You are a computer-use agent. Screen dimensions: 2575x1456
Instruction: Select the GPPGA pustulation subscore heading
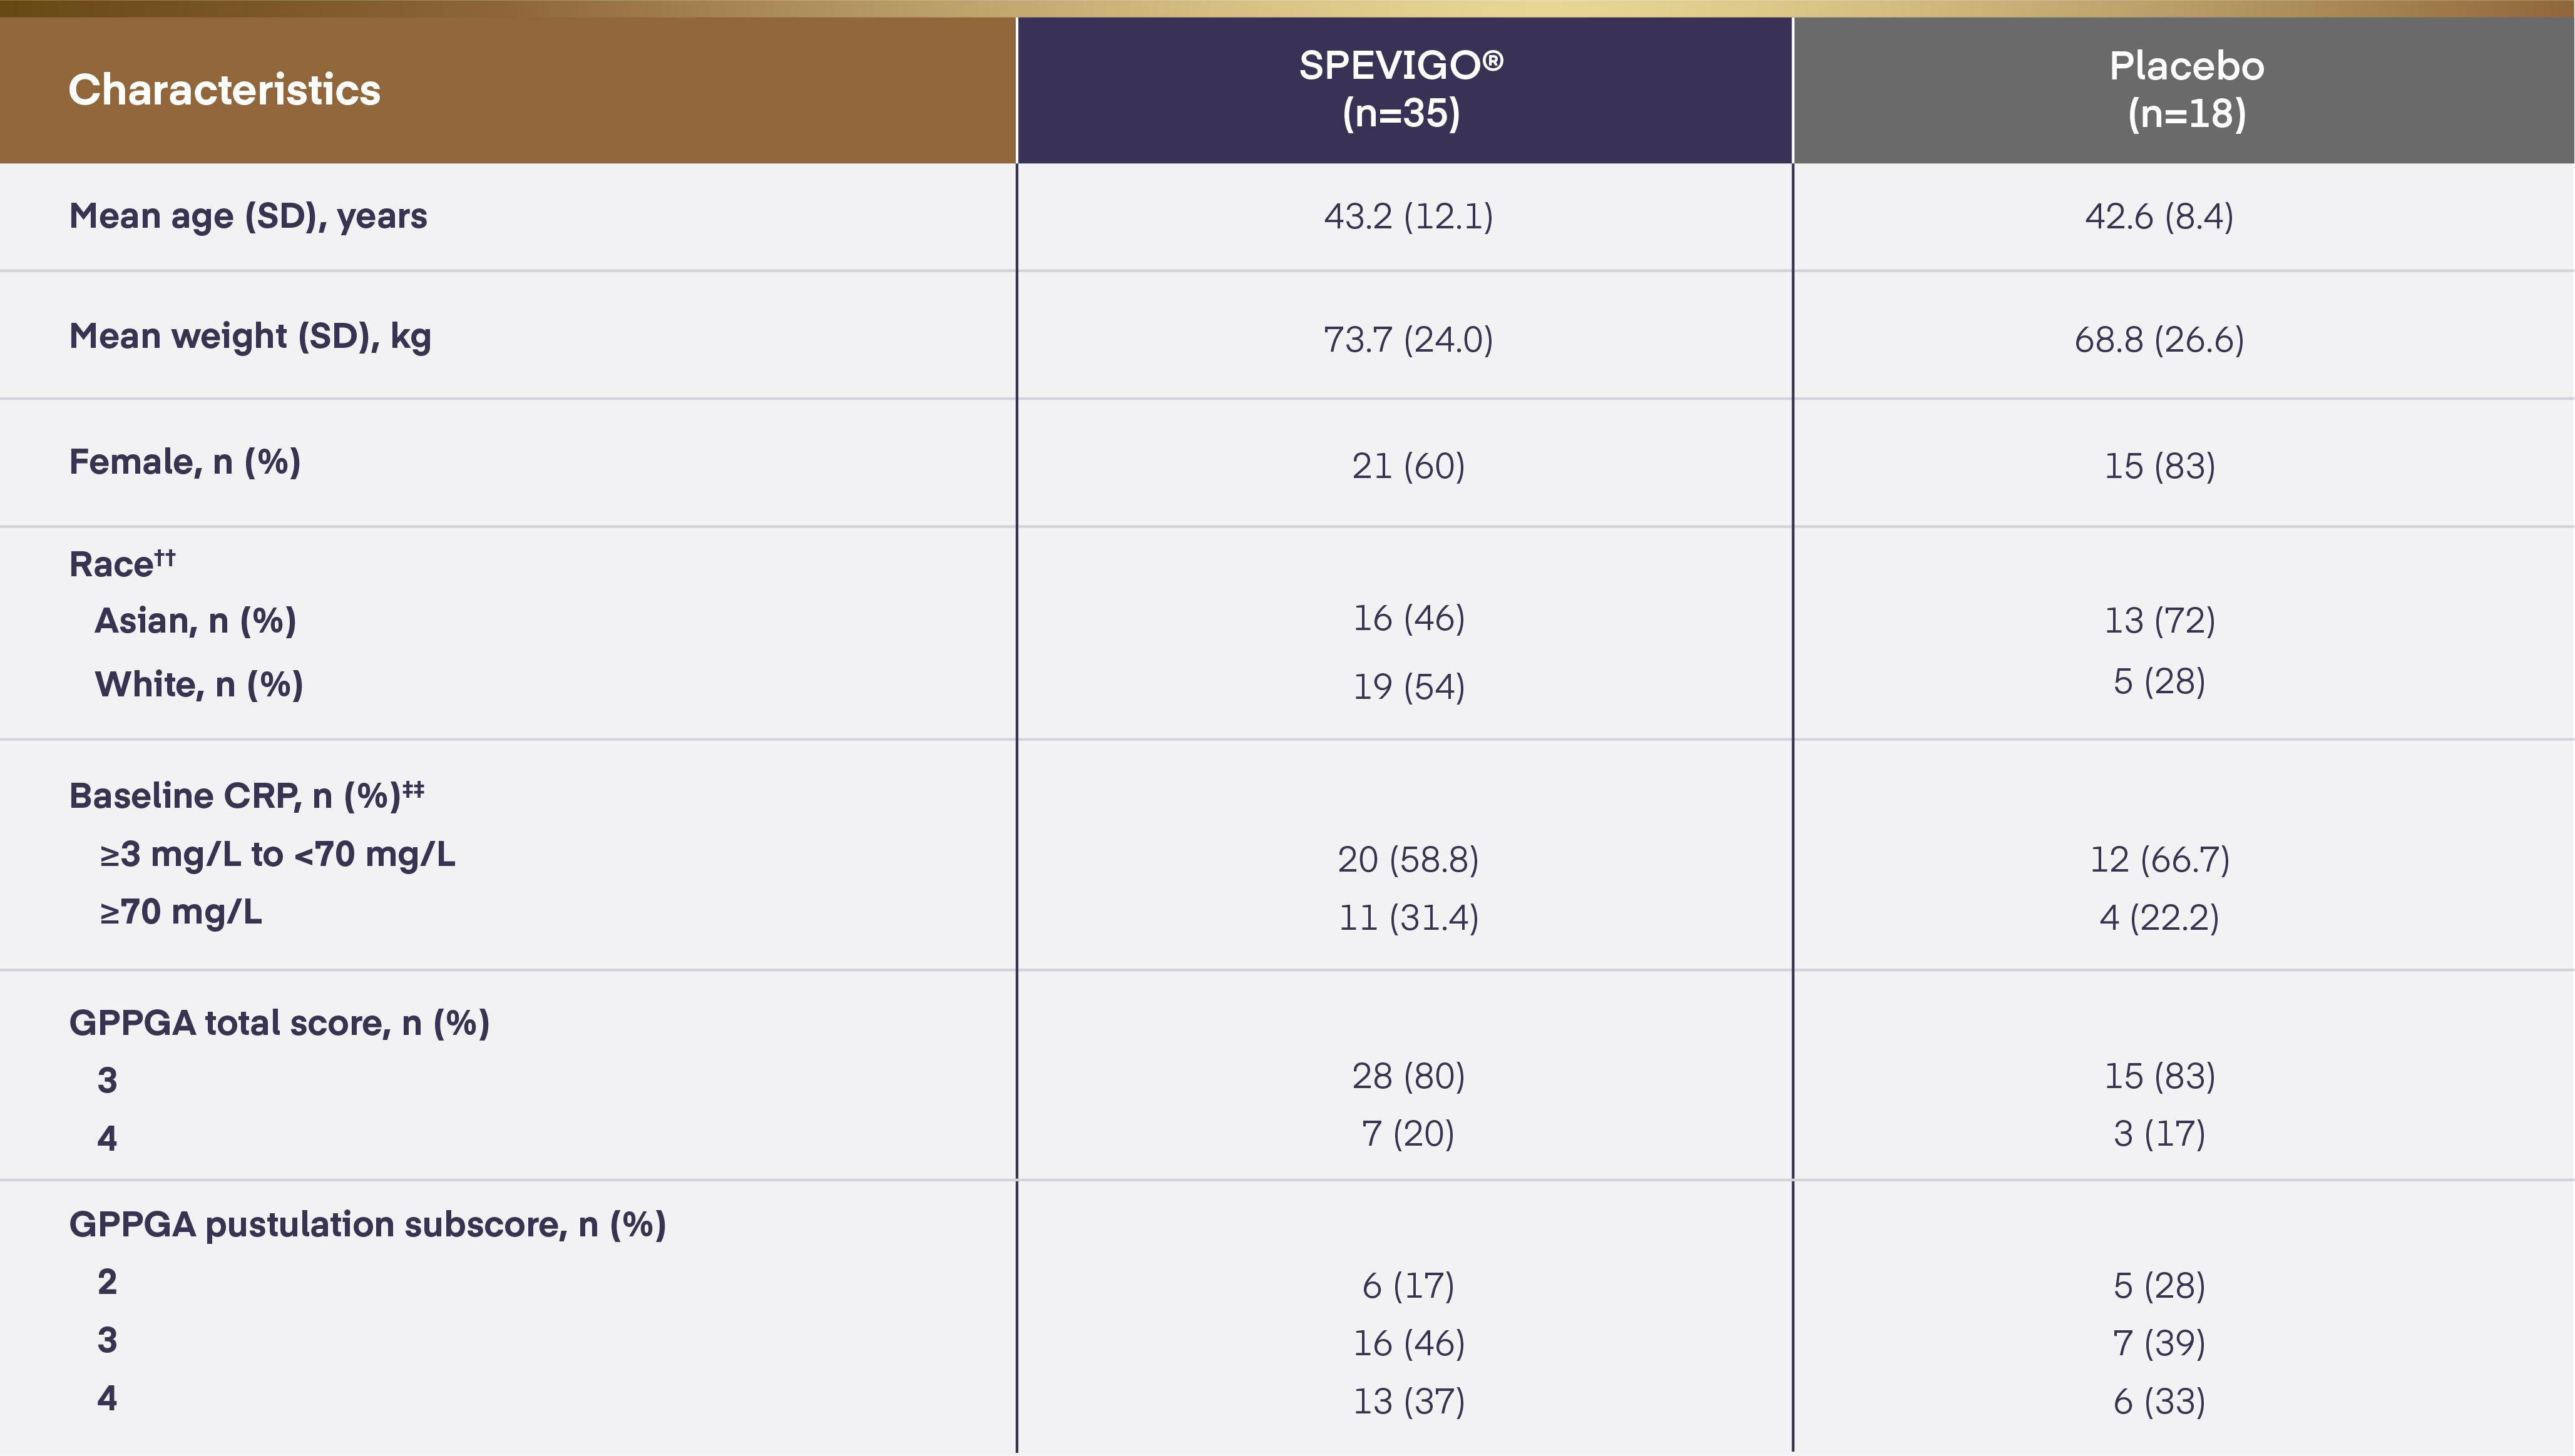click(x=367, y=1225)
